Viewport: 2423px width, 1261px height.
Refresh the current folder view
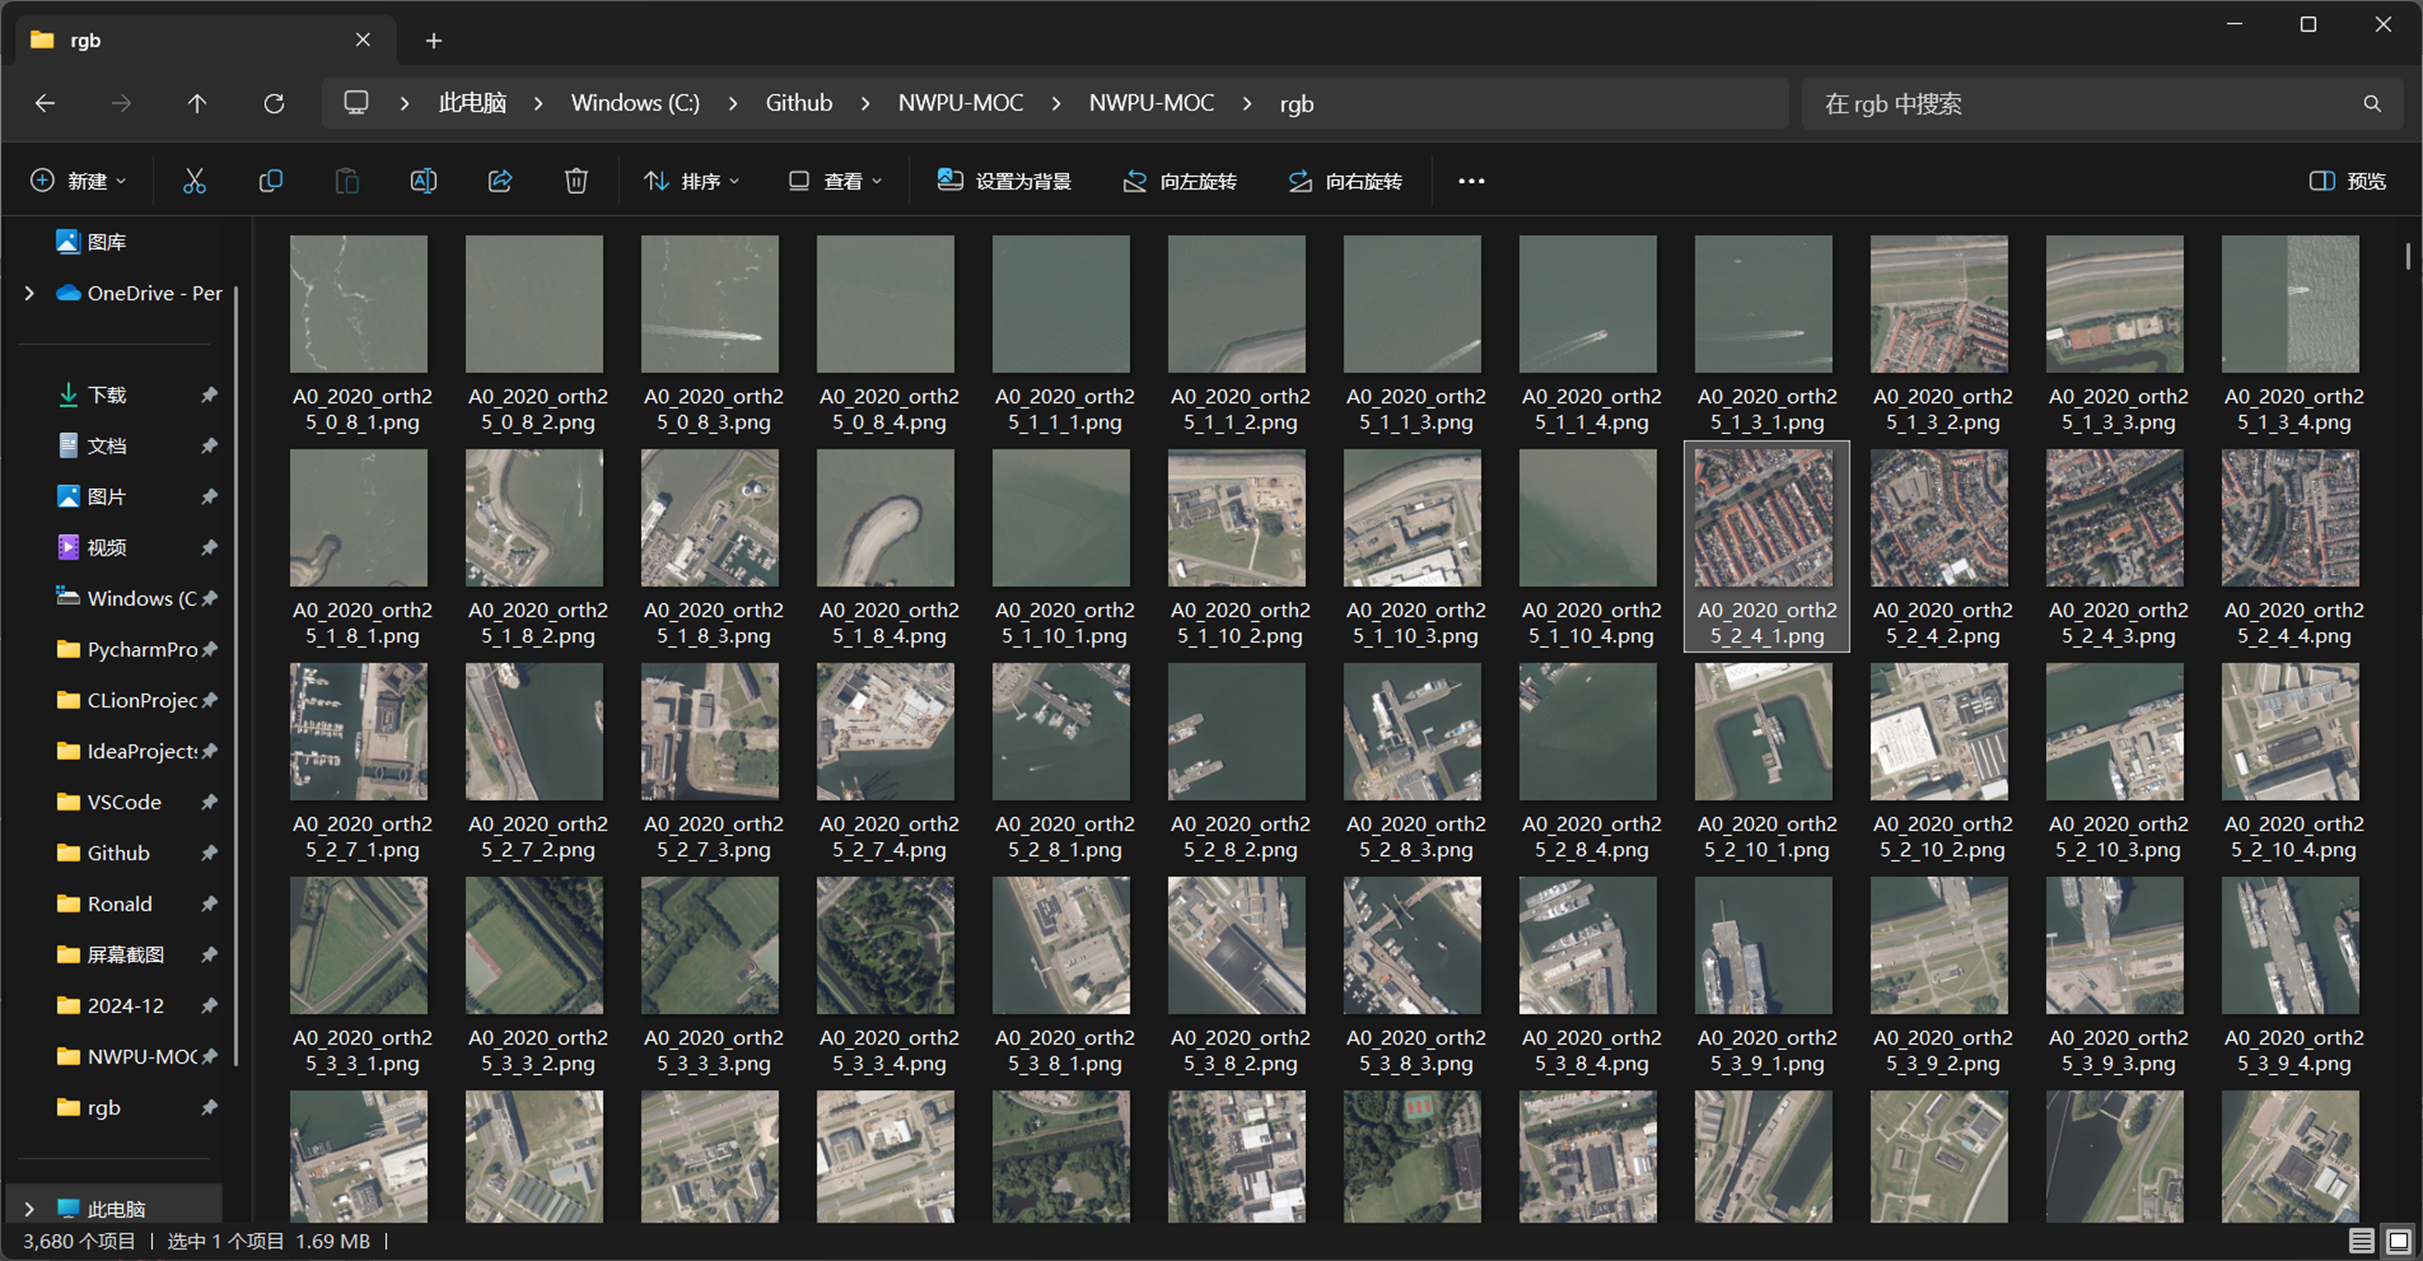tap(274, 103)
